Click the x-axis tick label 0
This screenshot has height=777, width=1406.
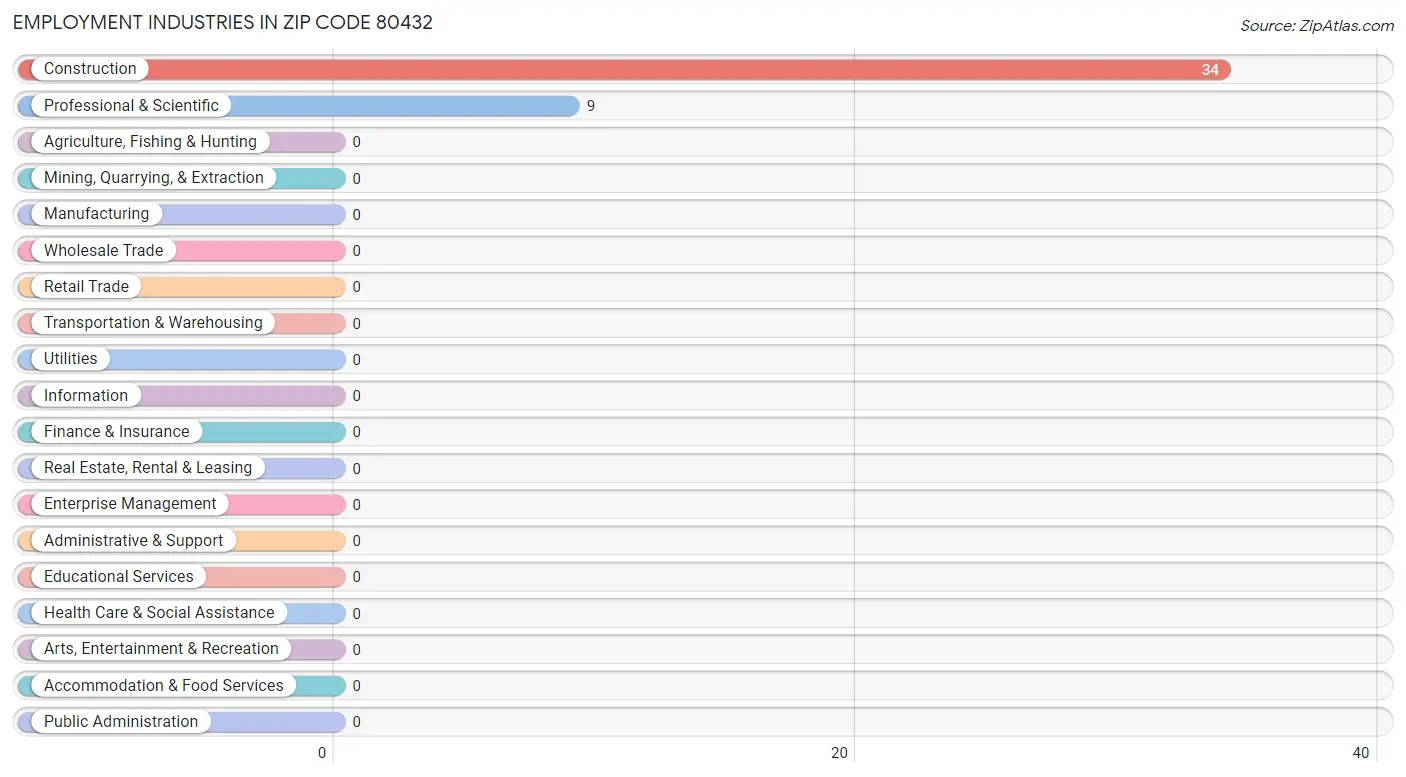click(x=322, y=753)
